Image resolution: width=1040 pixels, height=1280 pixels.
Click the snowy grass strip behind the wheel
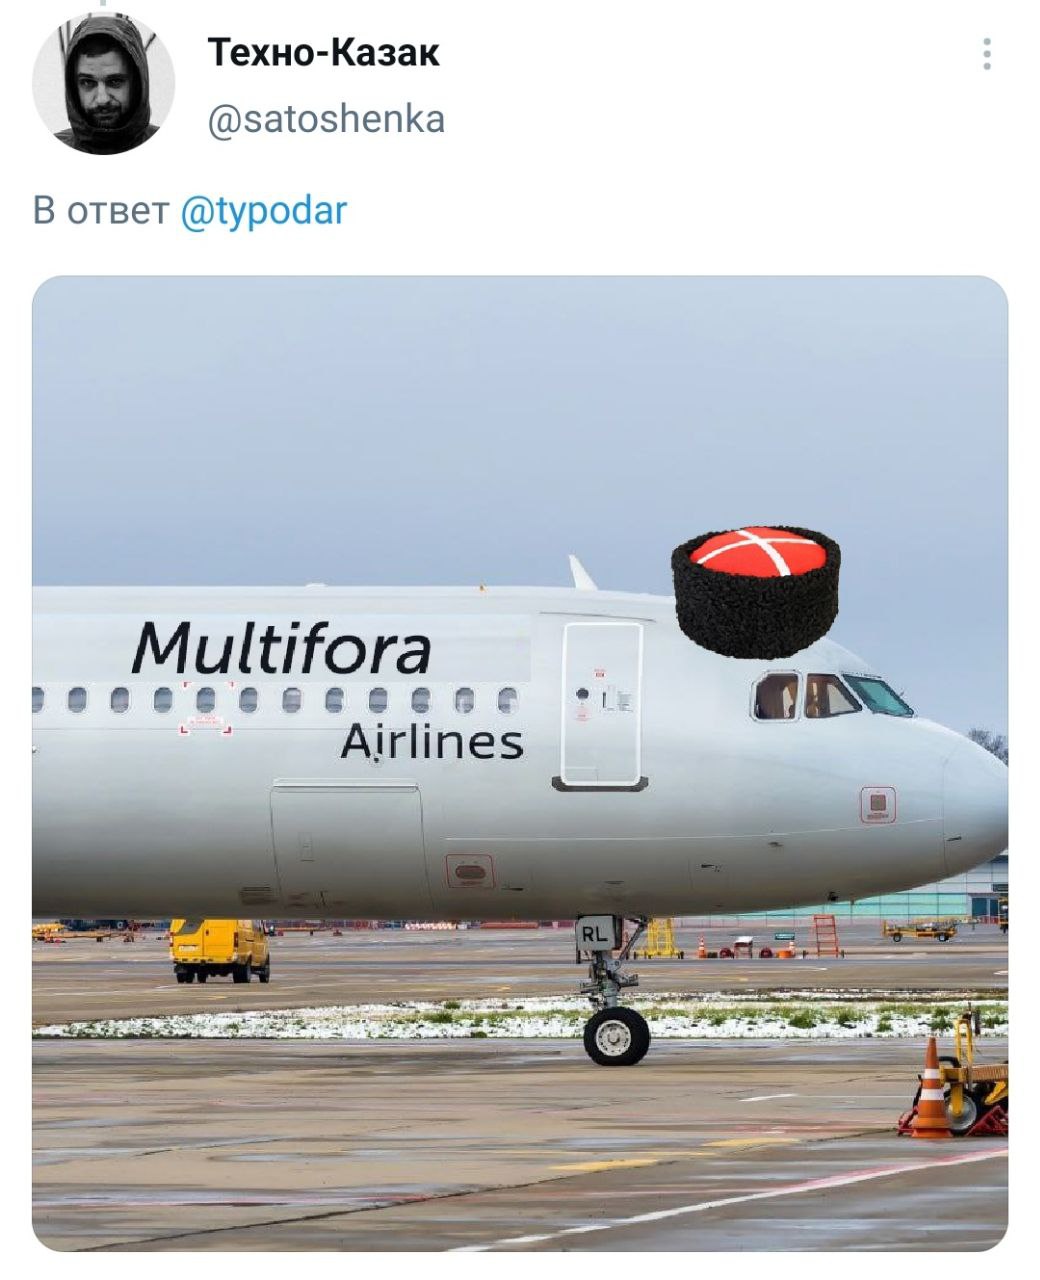[520, 1016]
